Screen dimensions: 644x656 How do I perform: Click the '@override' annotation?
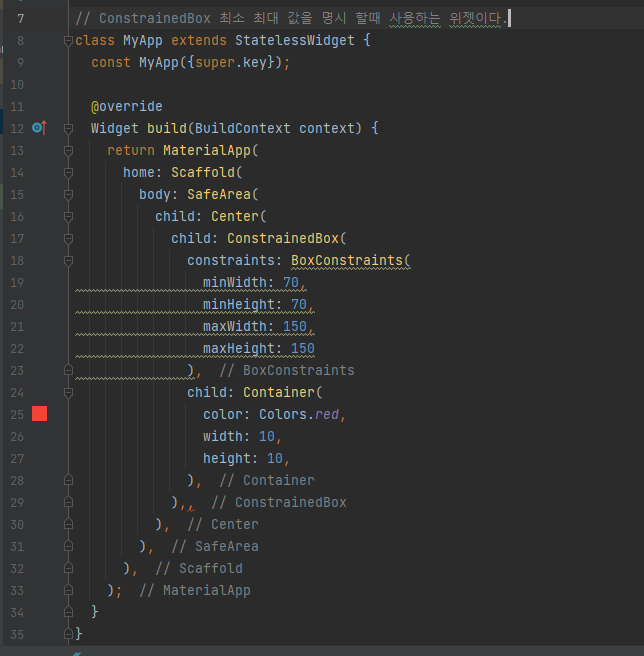pyautogui.click(x=127, y=106)
